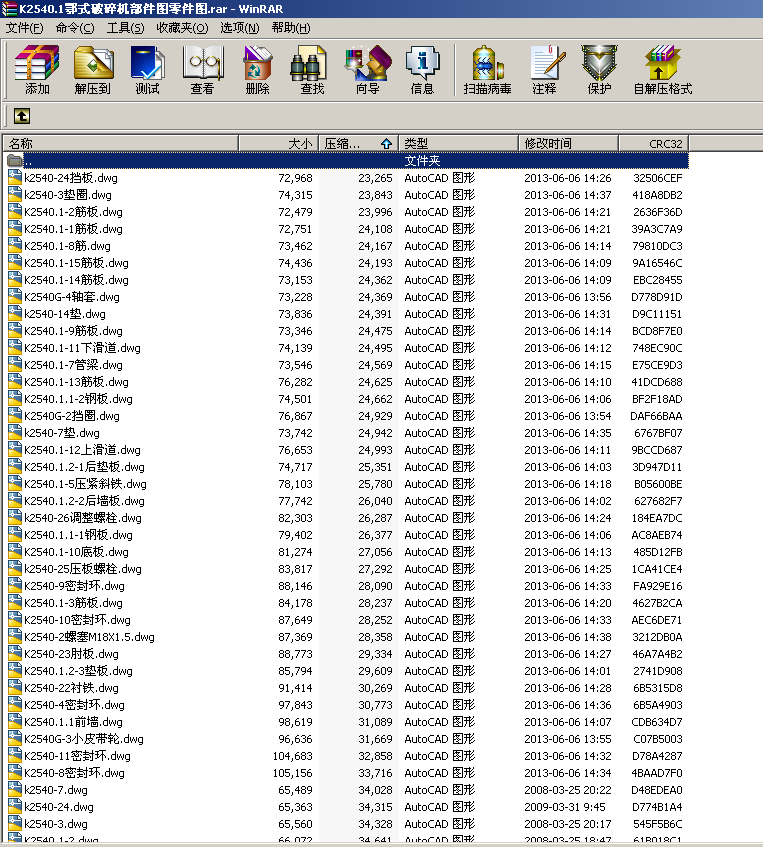
Task: Show archive Info (信息) icon
Action: 423,69
